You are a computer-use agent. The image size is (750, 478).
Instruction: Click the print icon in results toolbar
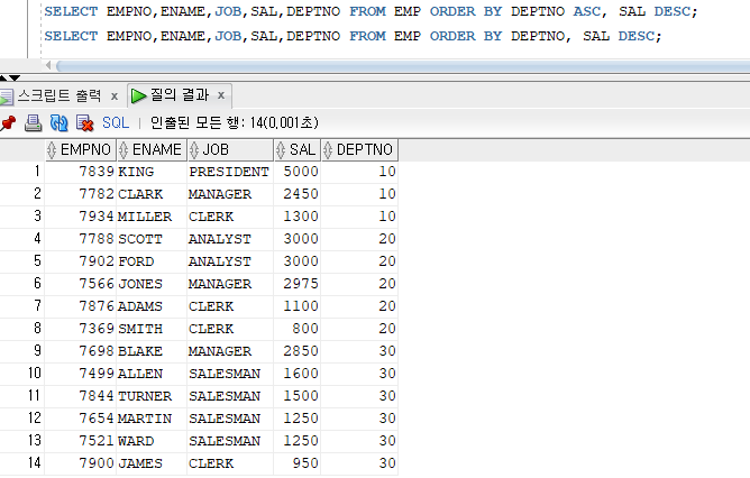click(33, 123)
